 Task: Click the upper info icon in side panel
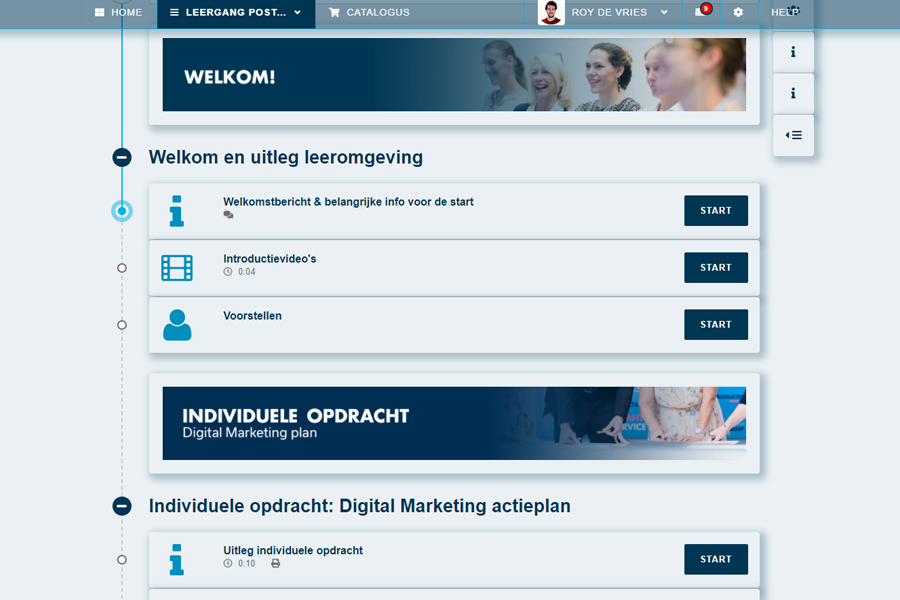coord(793,52)
